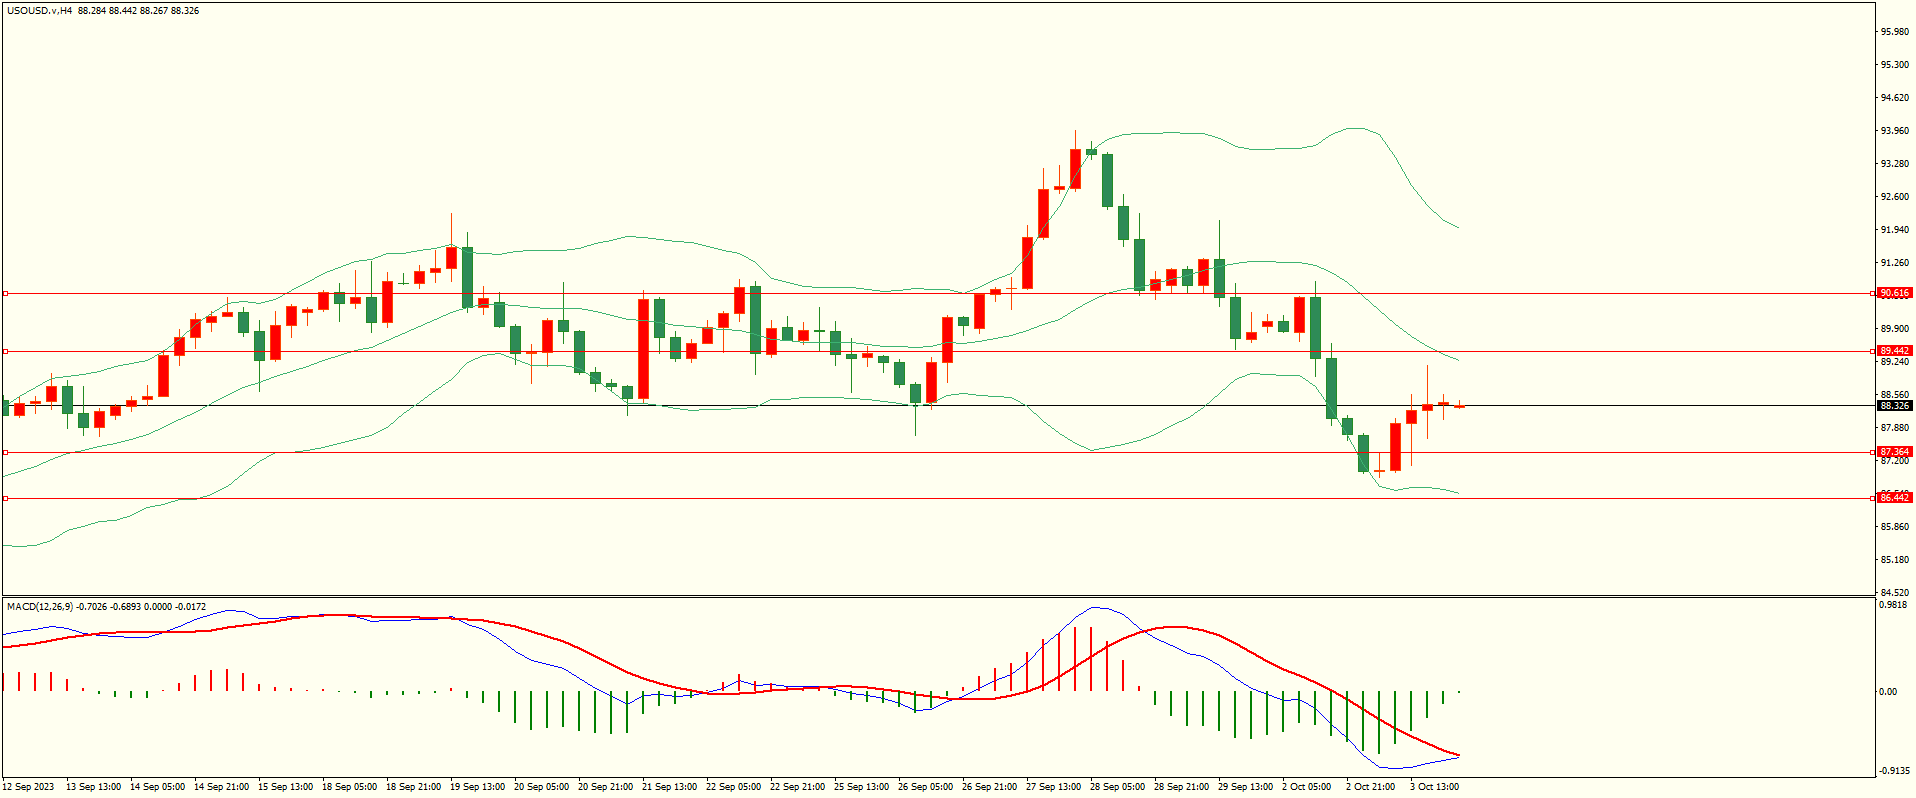Click the 14 Sep 21:00 time label
1916x798 pixels.
tap(221, 787)
